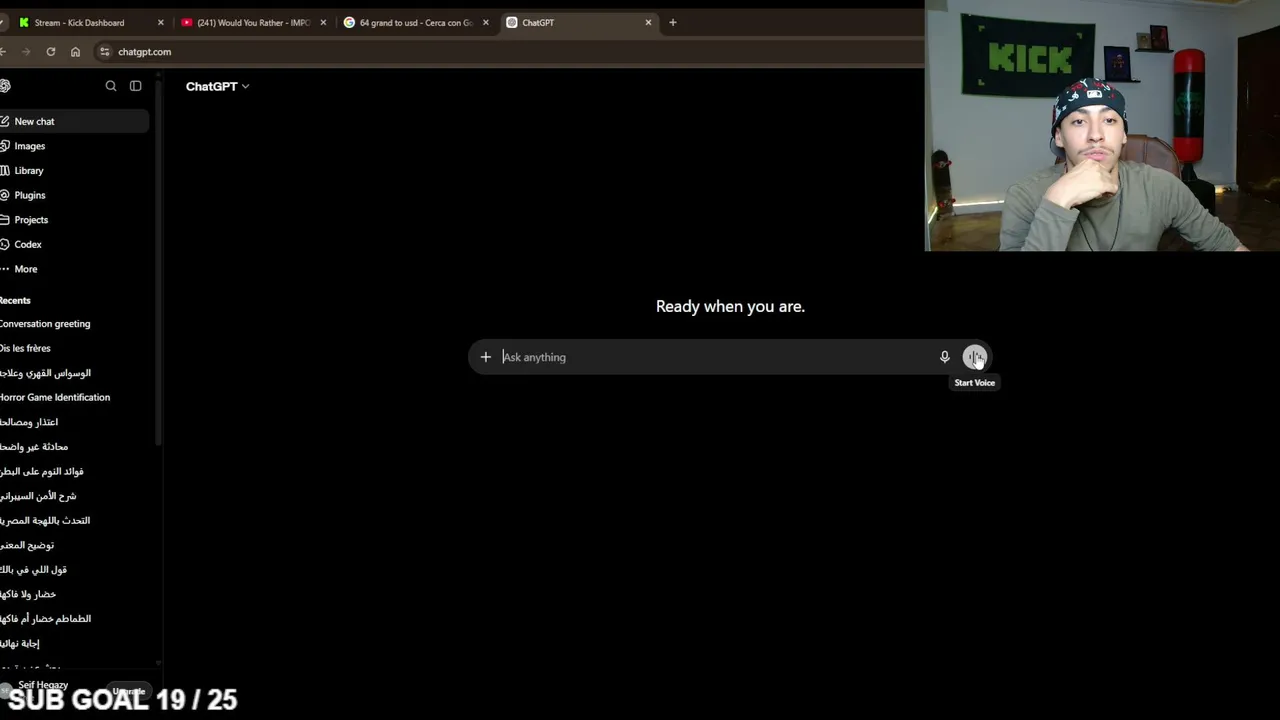Image resolution: width=1280 pixels, height=720 pixels.
Task: Open a new browser tab
Action: [x=673, y=22]
